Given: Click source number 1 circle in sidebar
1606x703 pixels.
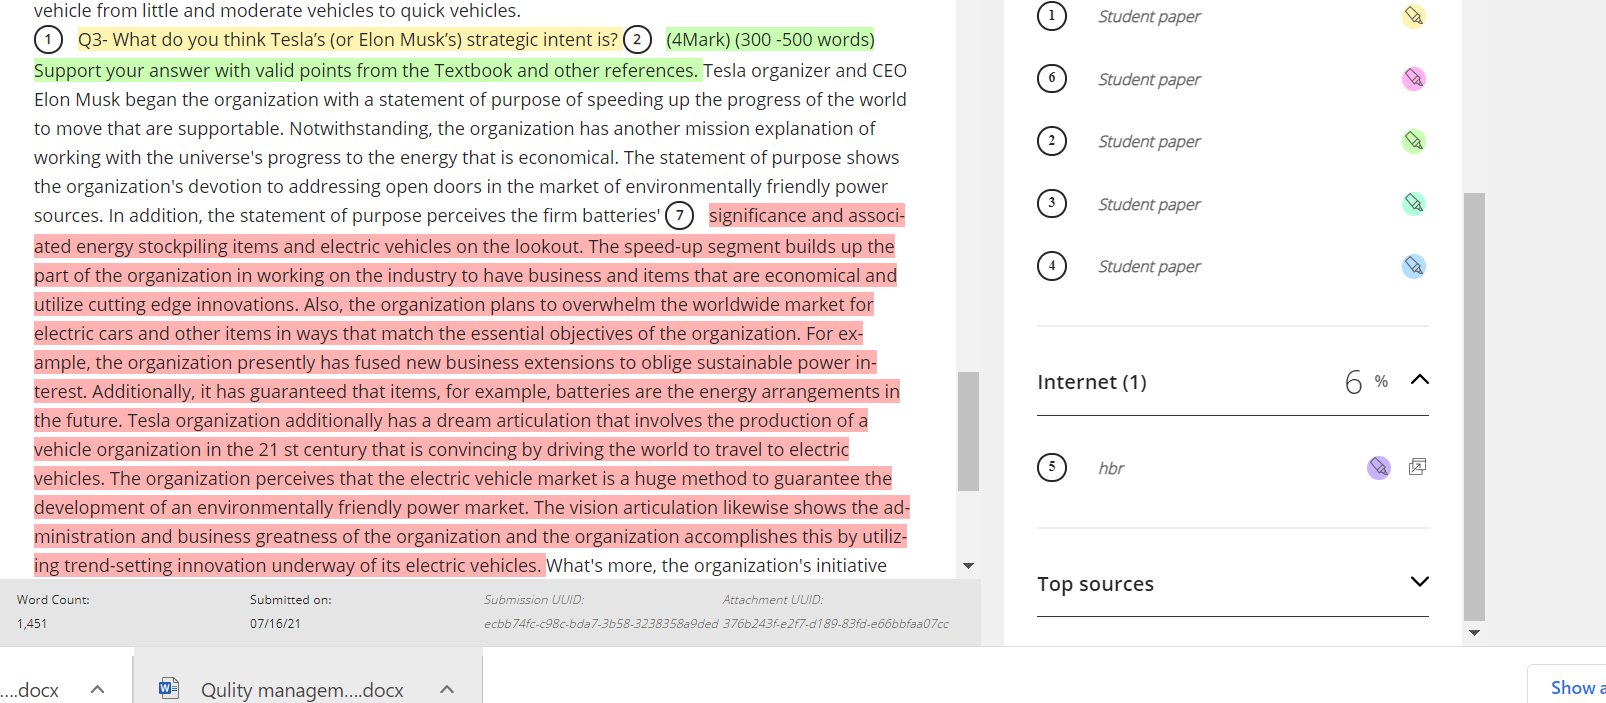Looking at the screenshot, I should 1051,16.
